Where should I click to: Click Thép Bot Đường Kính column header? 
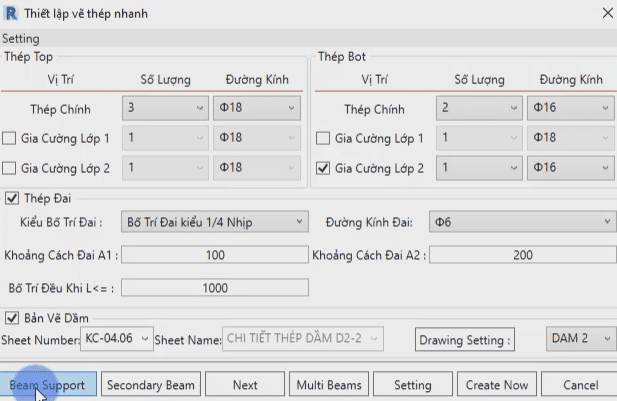pos(571,80)
